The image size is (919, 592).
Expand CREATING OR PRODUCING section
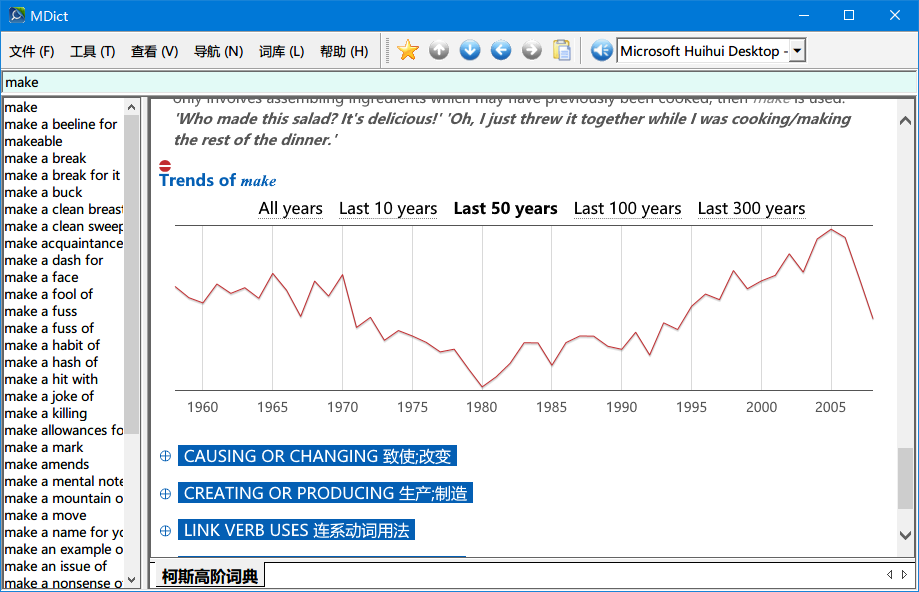[165, 494]
